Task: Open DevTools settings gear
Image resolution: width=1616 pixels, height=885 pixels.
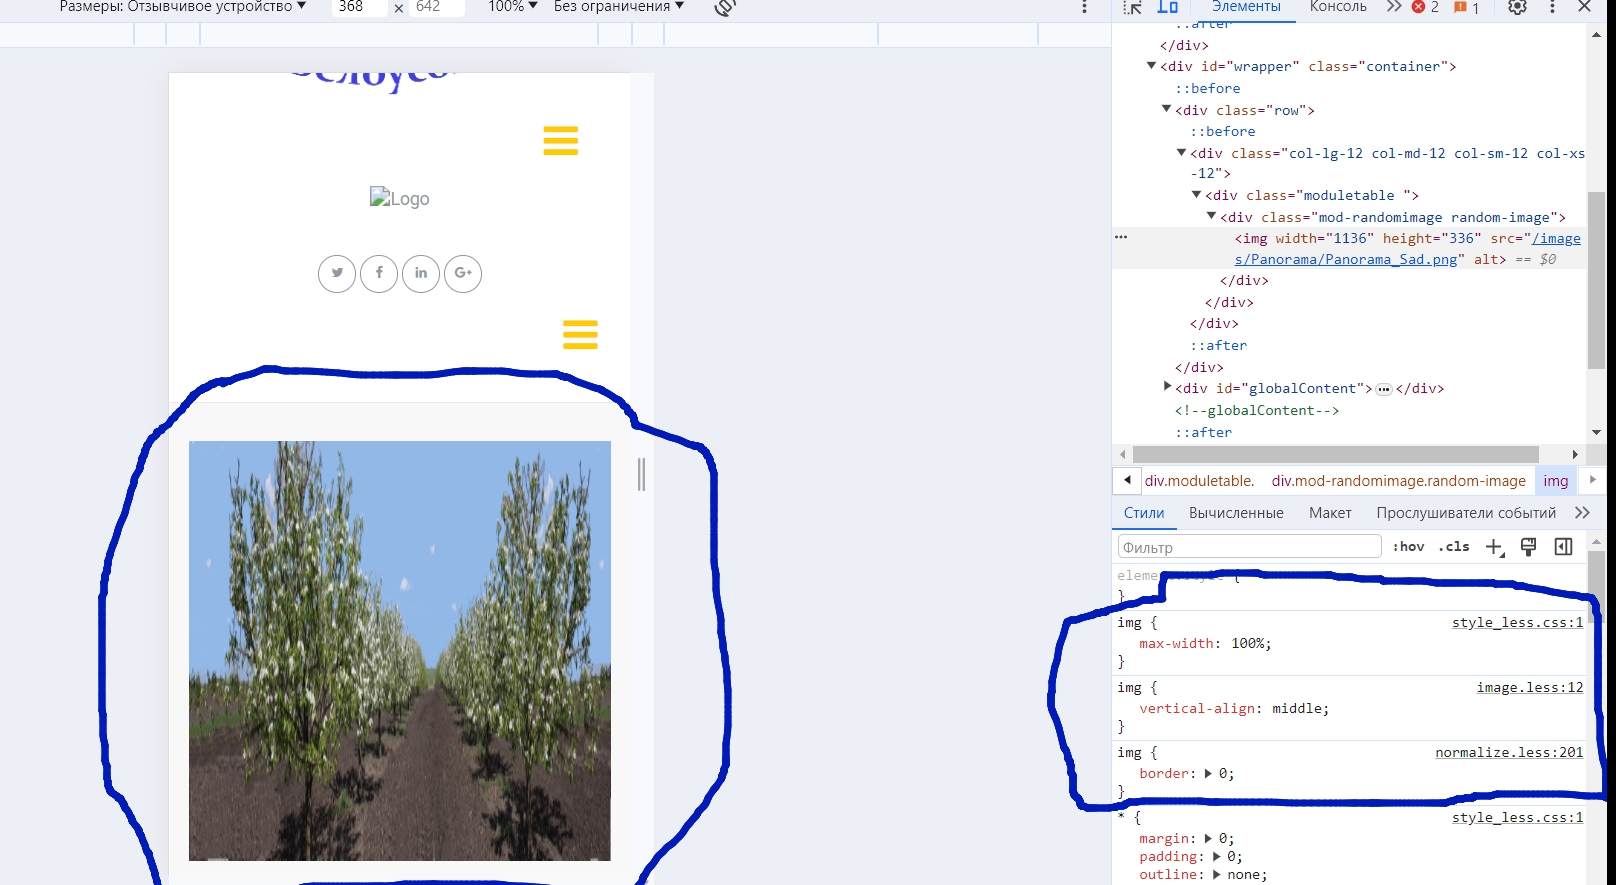Action: 1517,7
